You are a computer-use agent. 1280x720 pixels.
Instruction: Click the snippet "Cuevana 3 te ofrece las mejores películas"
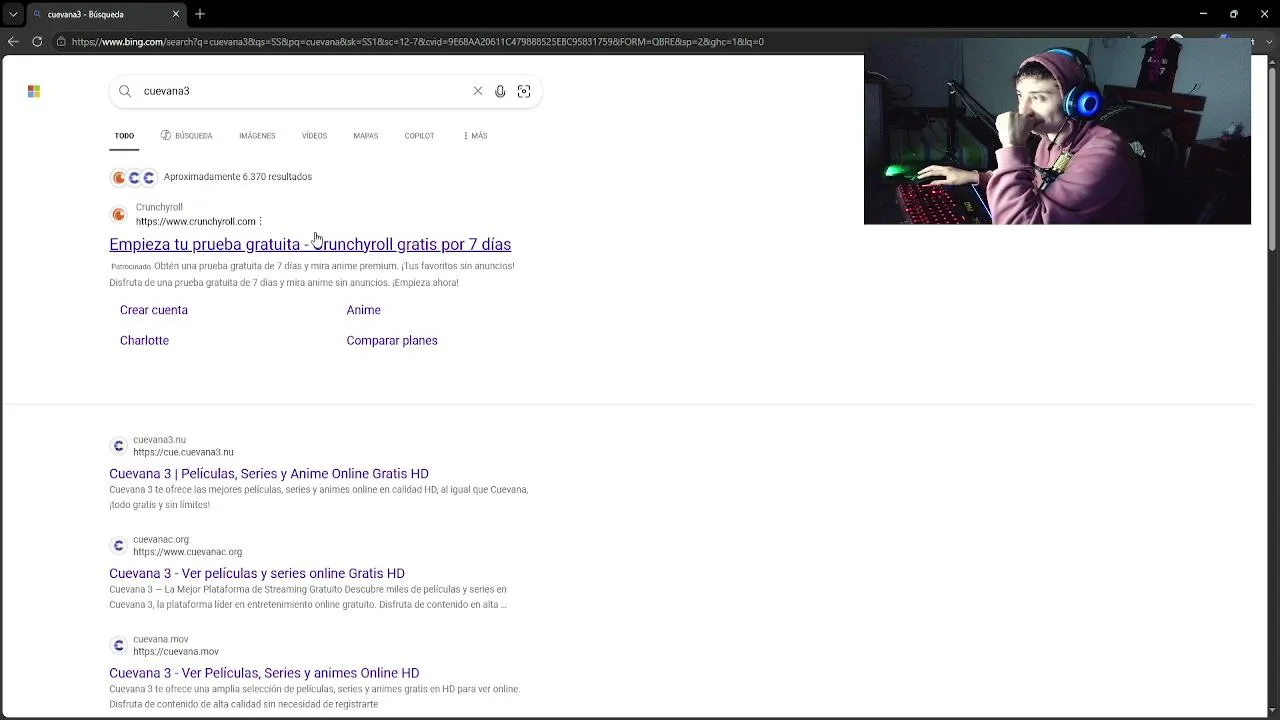[x=319, y=497]
